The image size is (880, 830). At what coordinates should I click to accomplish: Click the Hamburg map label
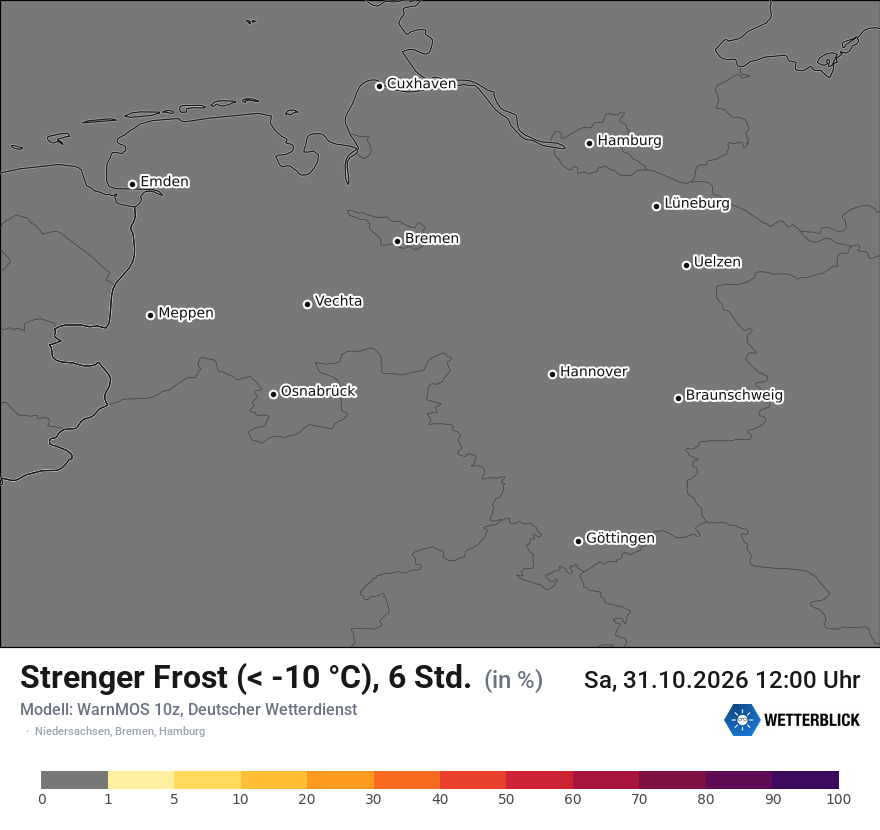(x=630, y=140)
